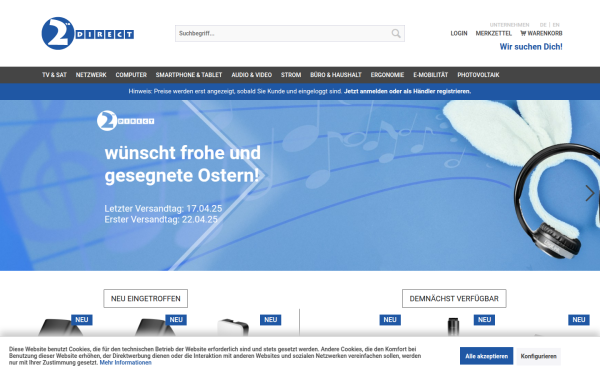600x375 pixels.
Task: Open the STROM menu
Action: 291,75
